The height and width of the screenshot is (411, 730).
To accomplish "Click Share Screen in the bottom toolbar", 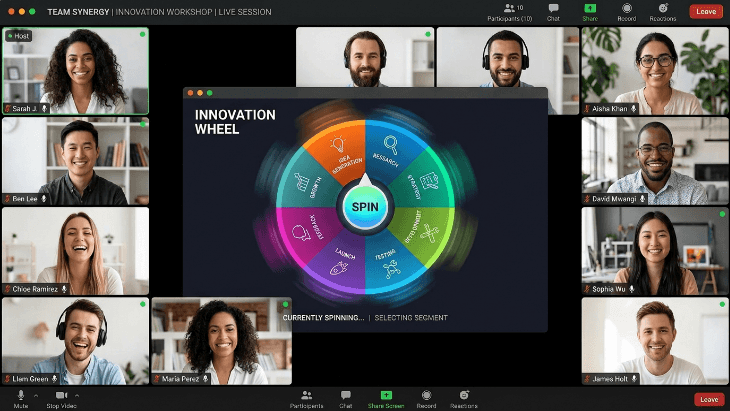I will pyautogui.click(x=386, y=399).
